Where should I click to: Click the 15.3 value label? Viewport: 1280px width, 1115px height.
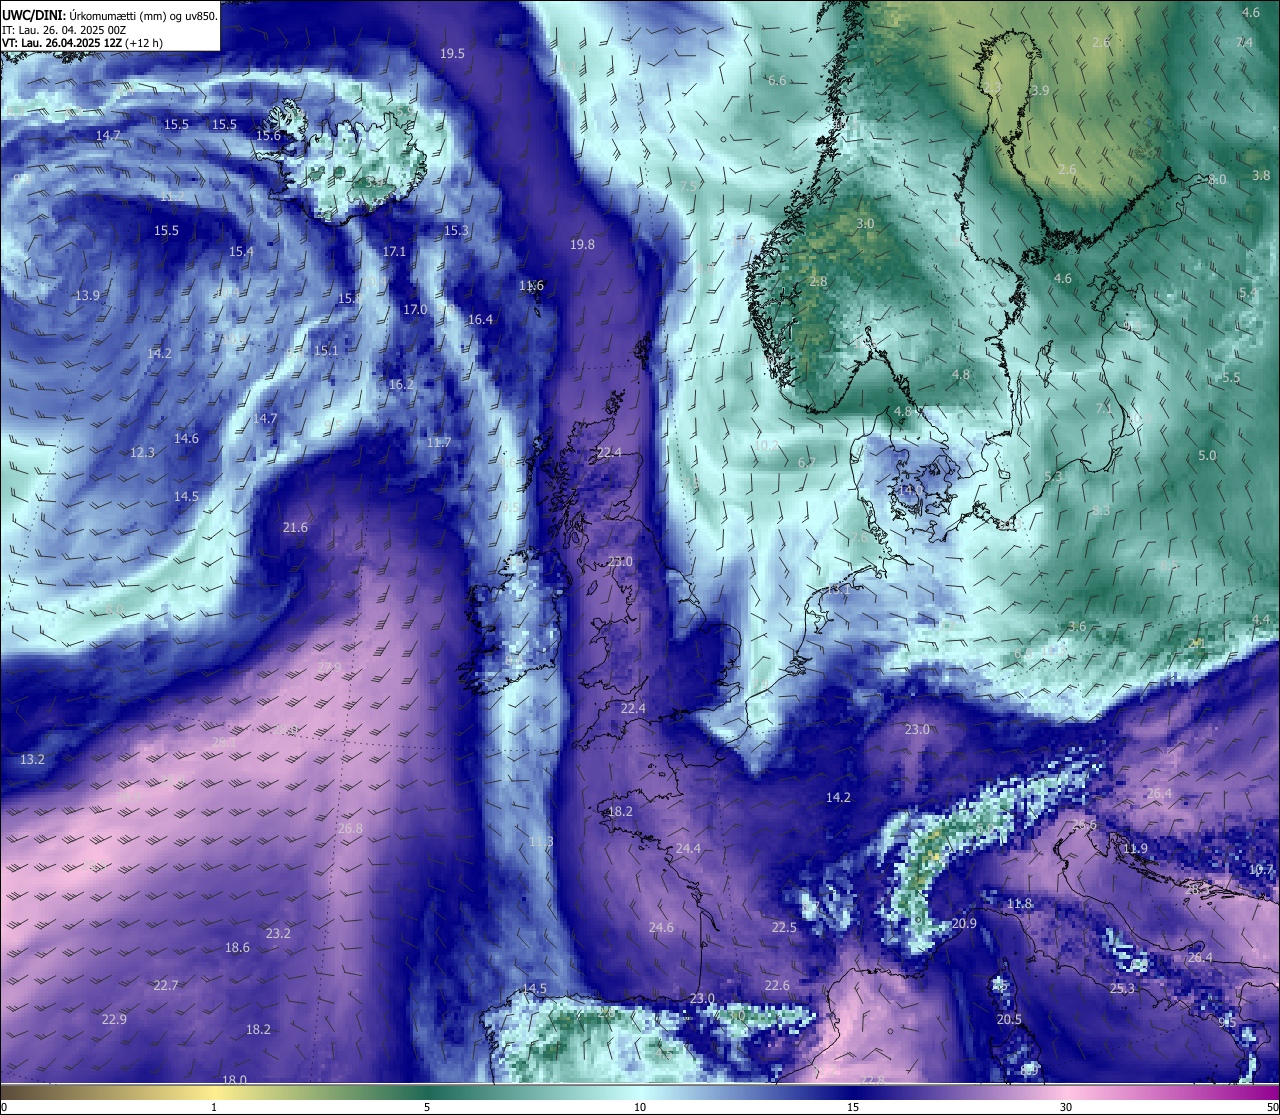pyautogui.click(x=456, y=230)
